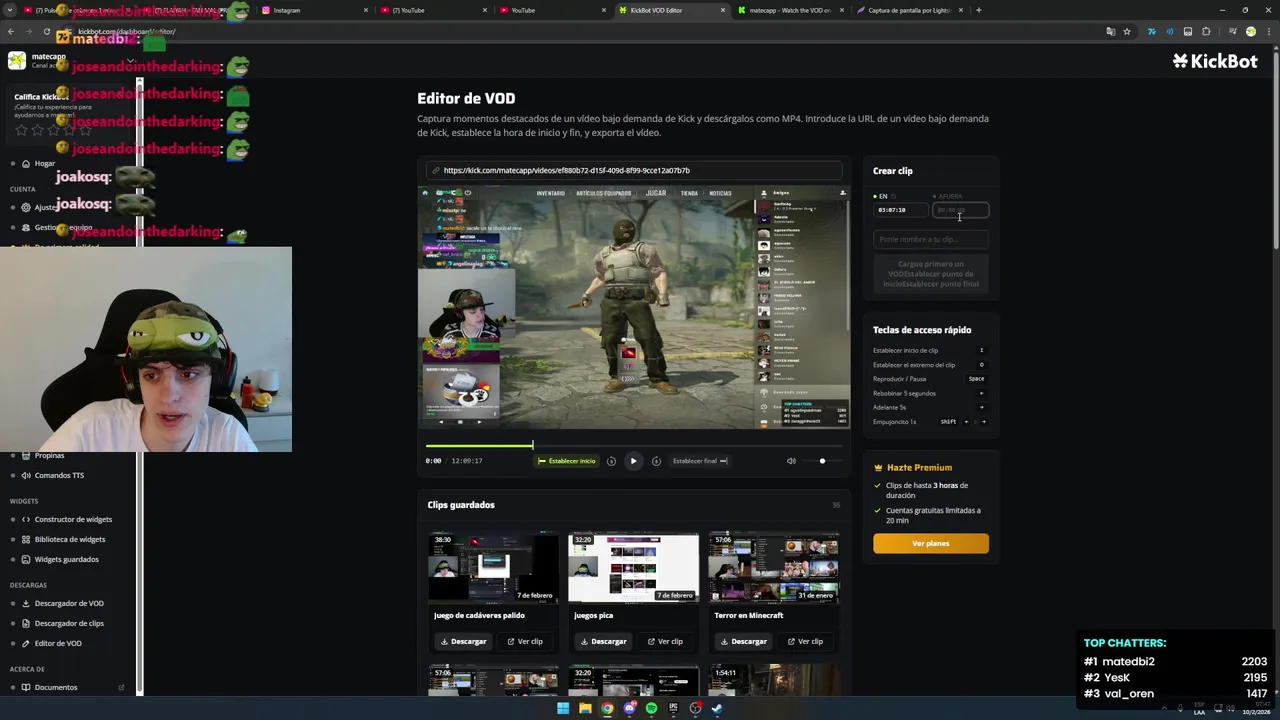Viewport: 1280px width, 720px height.
Task: Select Editor de VOD in sidebar
Action: click(58, 643)
